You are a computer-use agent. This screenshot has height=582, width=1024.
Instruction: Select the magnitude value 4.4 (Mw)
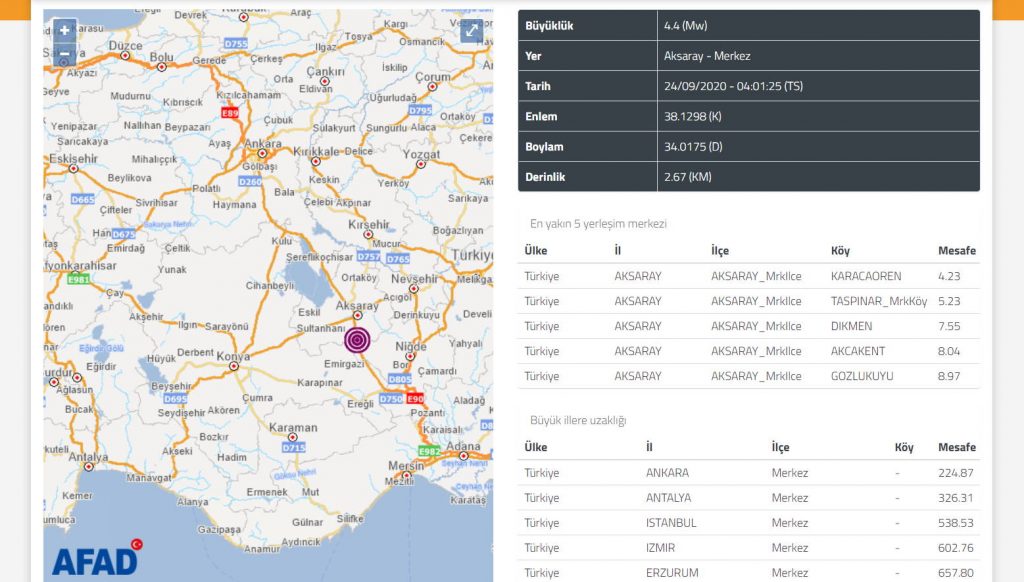tap(685, 25)
